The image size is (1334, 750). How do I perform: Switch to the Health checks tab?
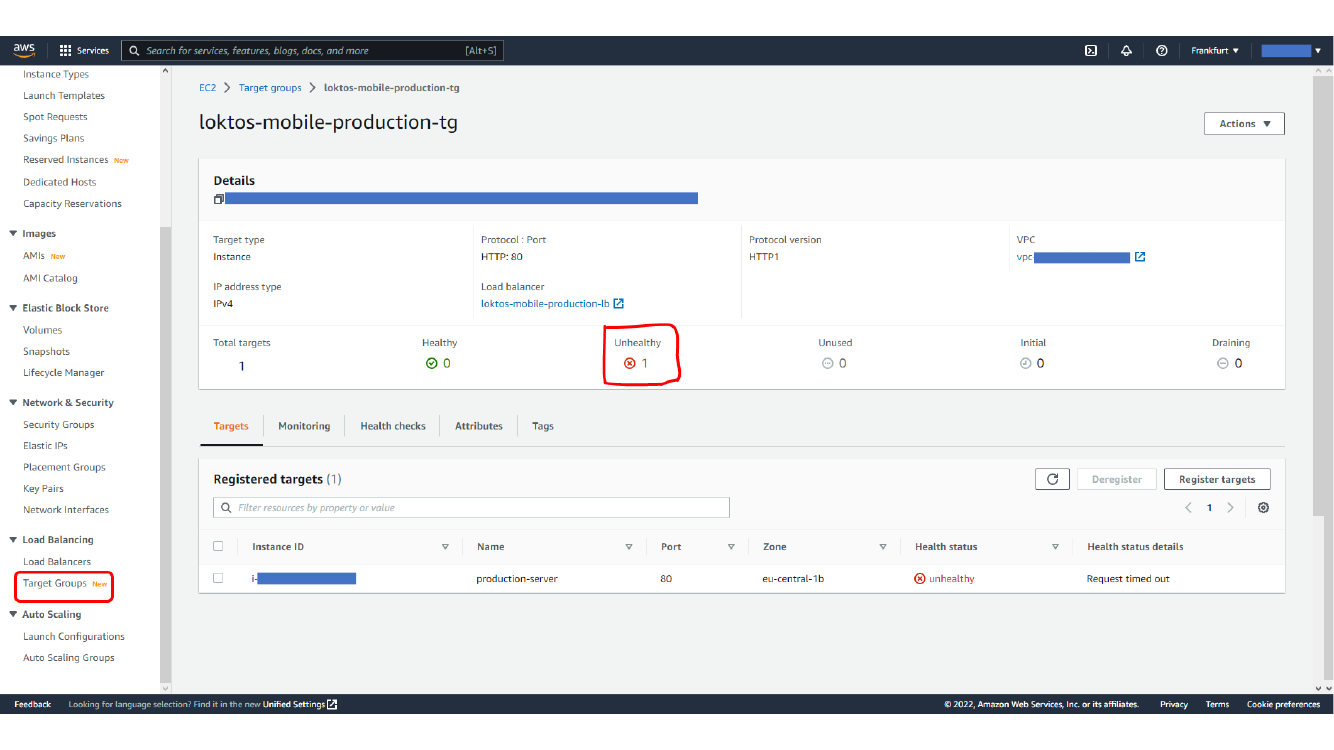(393, 426)
